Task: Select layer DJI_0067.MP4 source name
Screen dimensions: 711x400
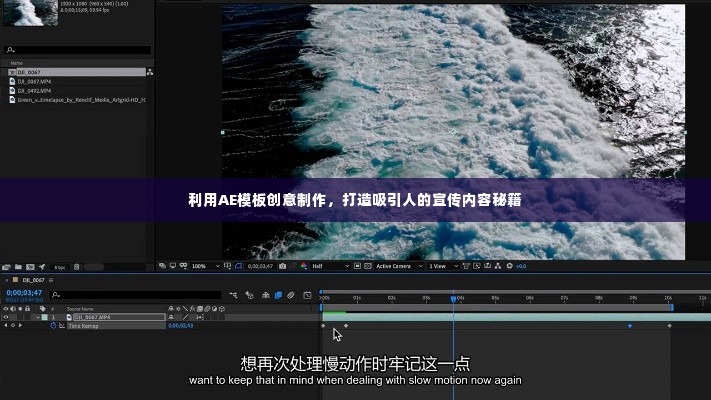Action: (x=119, y=317)
